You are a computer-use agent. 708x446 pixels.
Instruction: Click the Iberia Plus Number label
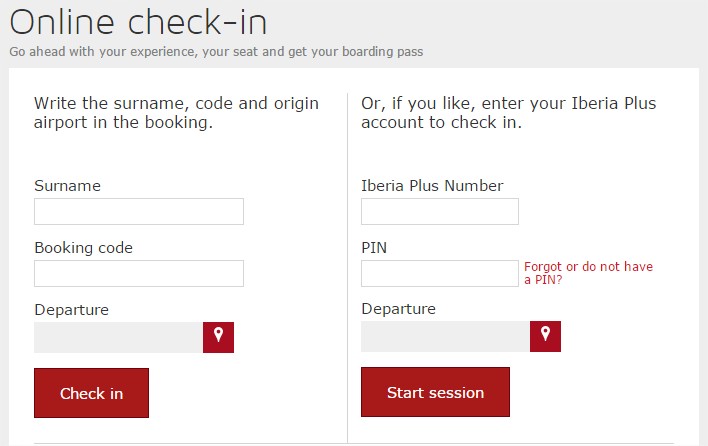[x=432, y=186]
